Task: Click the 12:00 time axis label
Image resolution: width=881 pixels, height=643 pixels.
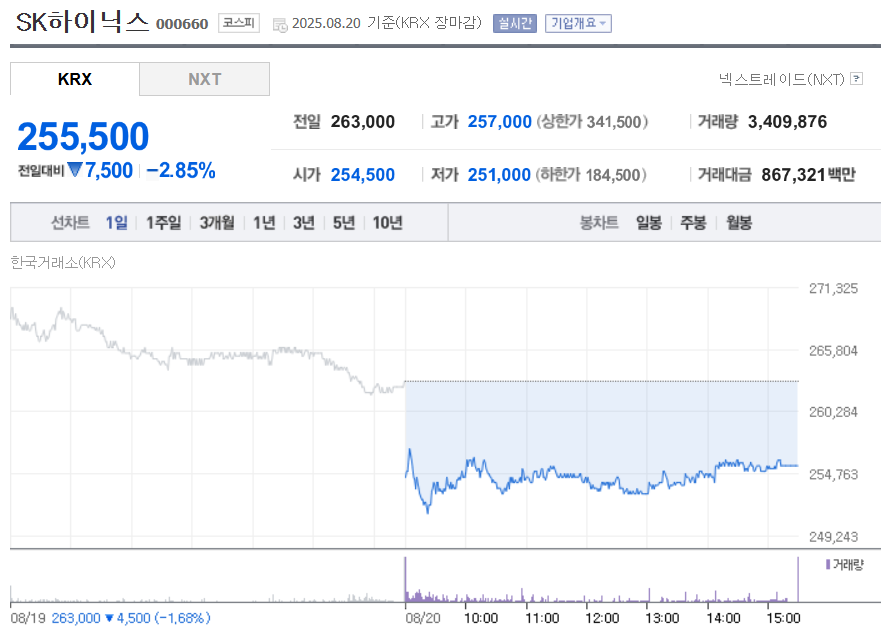Action: point(602,618)
